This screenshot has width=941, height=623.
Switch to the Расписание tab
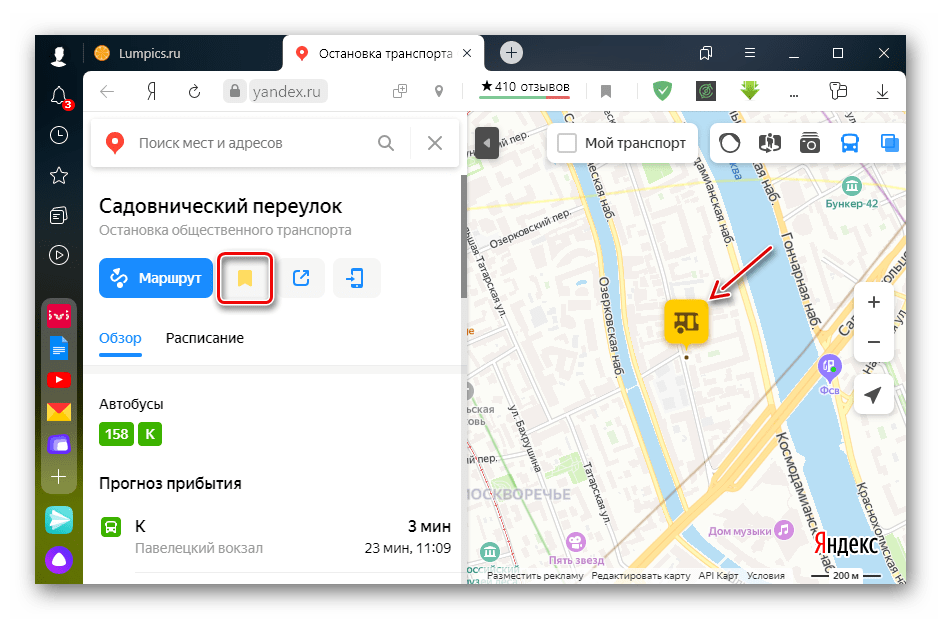[x=204, y=338]
